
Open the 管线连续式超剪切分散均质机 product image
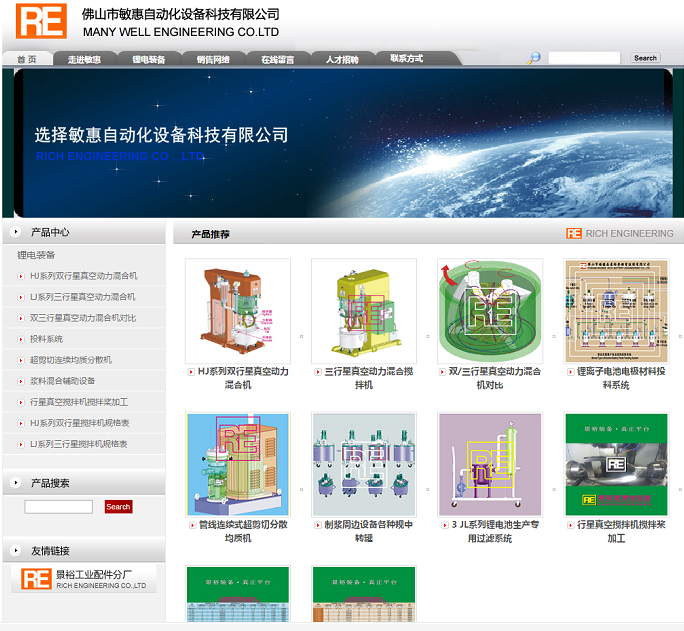pyautogui.click(x=237, y=465)
